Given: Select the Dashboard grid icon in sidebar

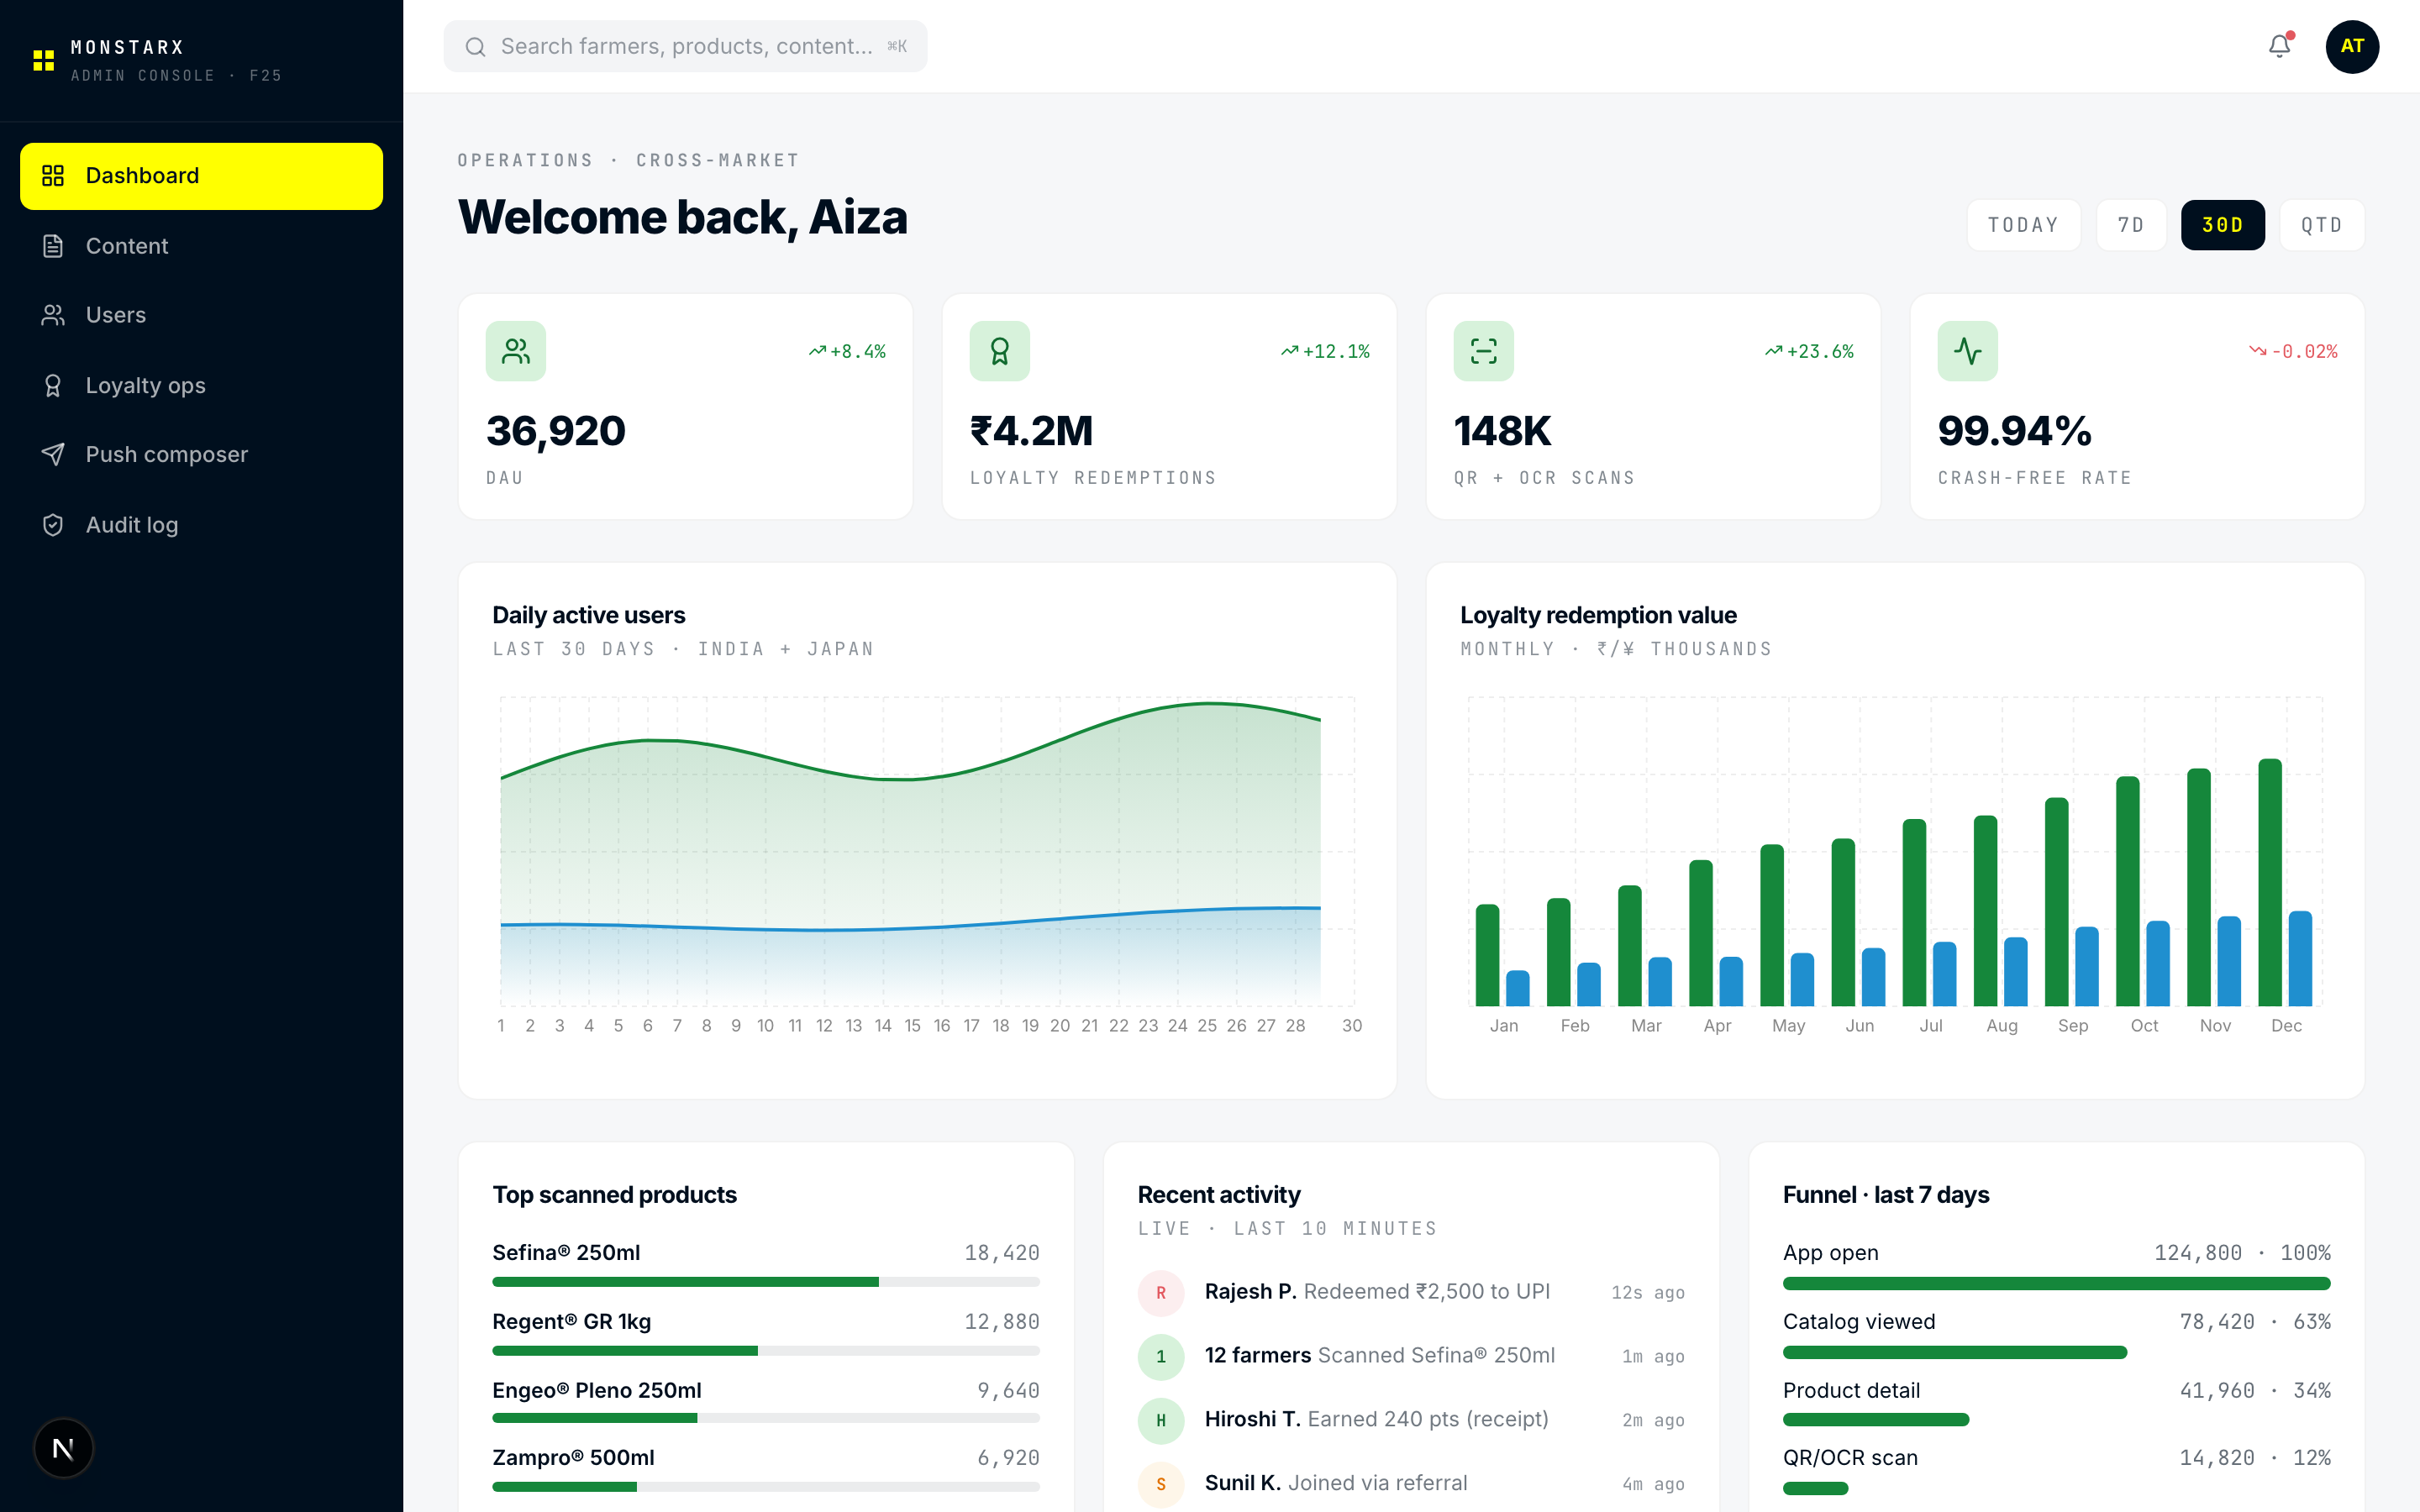Looking at the screenshot, I should coord(55,175).
